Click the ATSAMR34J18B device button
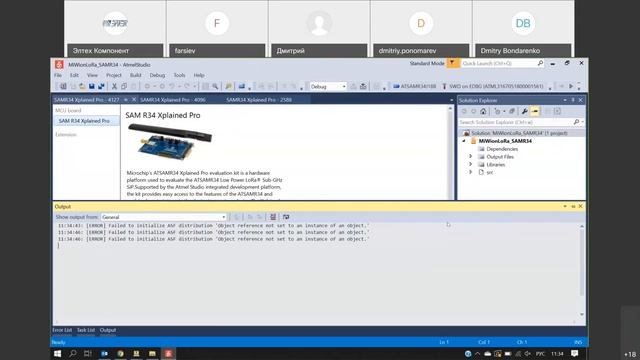This screenshot has width=640, height=360. click(x=415, y=86)
